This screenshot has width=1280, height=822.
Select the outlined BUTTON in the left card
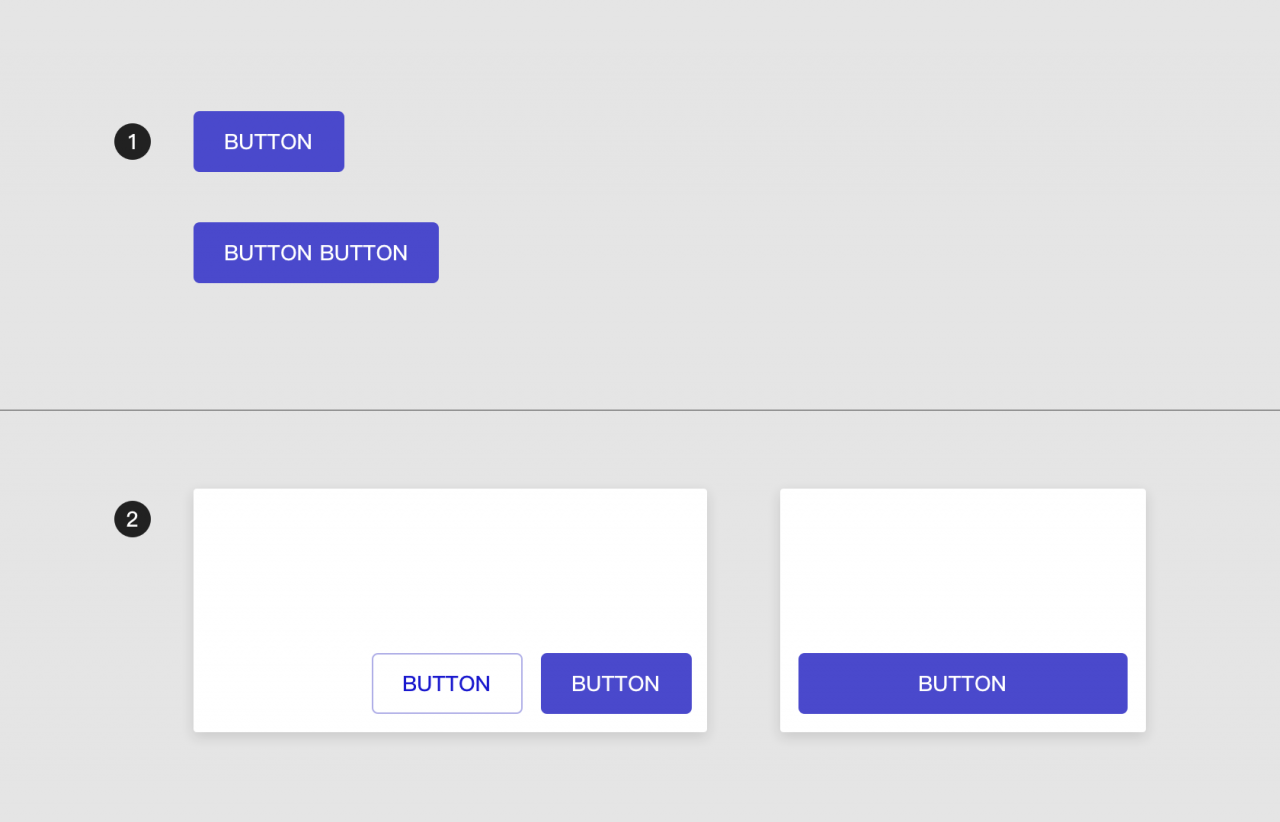click(446, 684)
